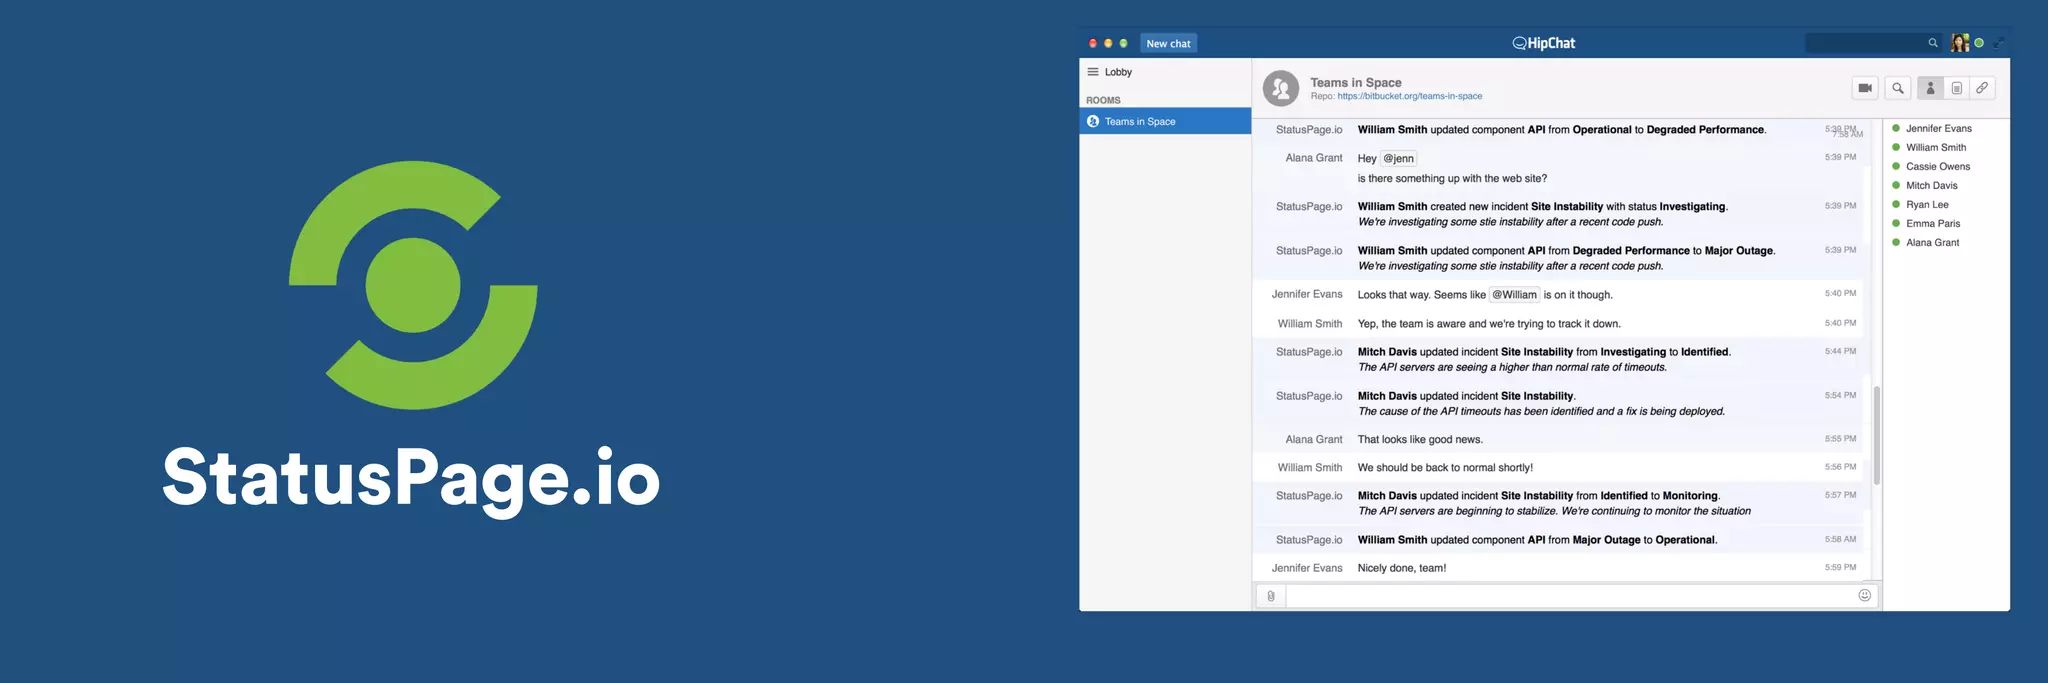Click the Teams in Space room avatar
The height and width of the screenshot is (683, 2048).
point(1281,88)
